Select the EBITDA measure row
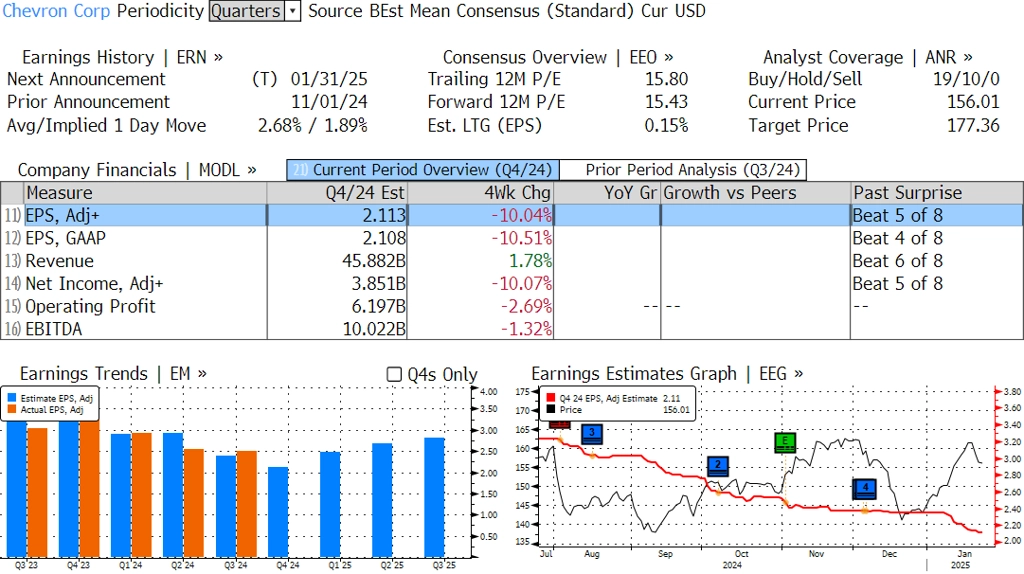Image resolution: width=1024 pixels, height=574 pixels. [x=511, y=329]
